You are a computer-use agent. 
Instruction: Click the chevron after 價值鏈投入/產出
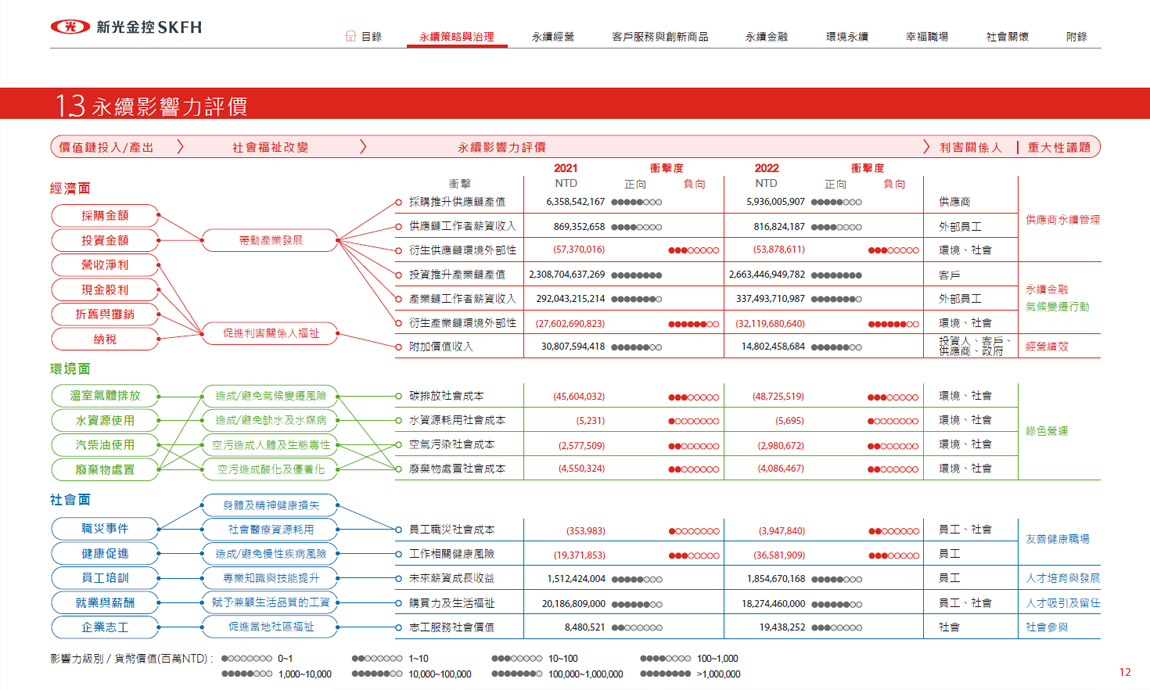tap(180, 147)
